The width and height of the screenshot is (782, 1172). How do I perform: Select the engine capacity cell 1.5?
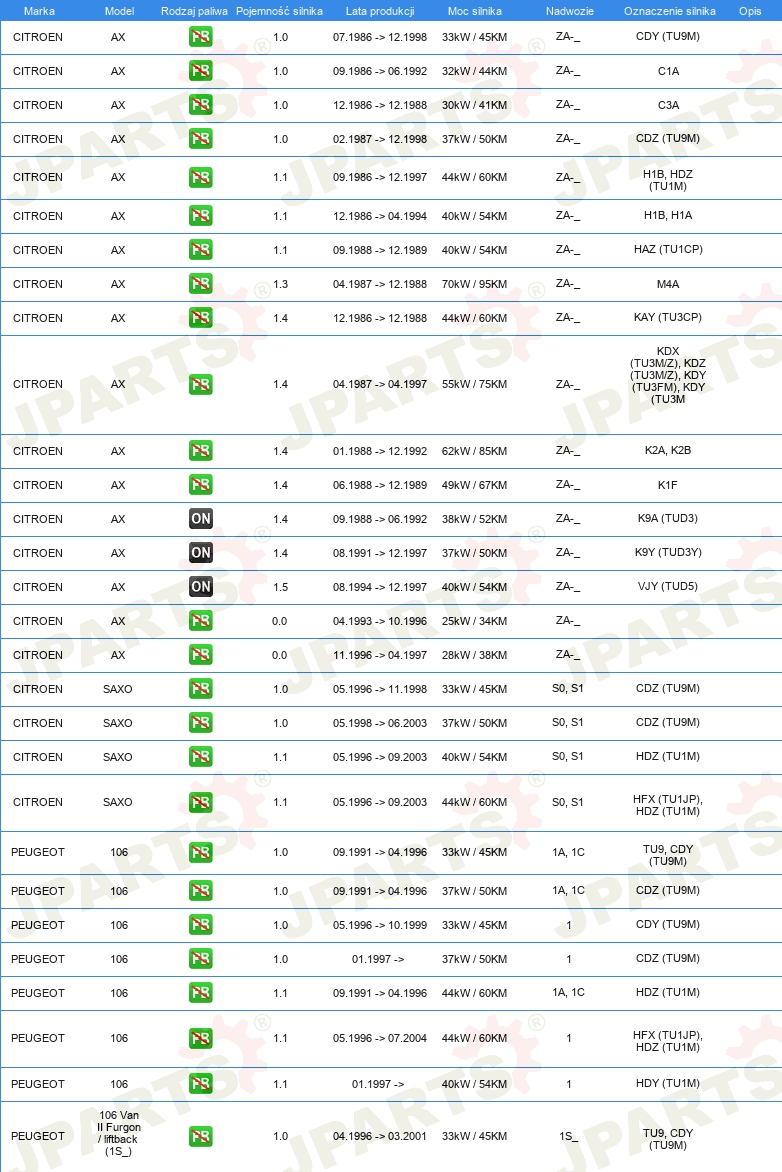point(280,587)
